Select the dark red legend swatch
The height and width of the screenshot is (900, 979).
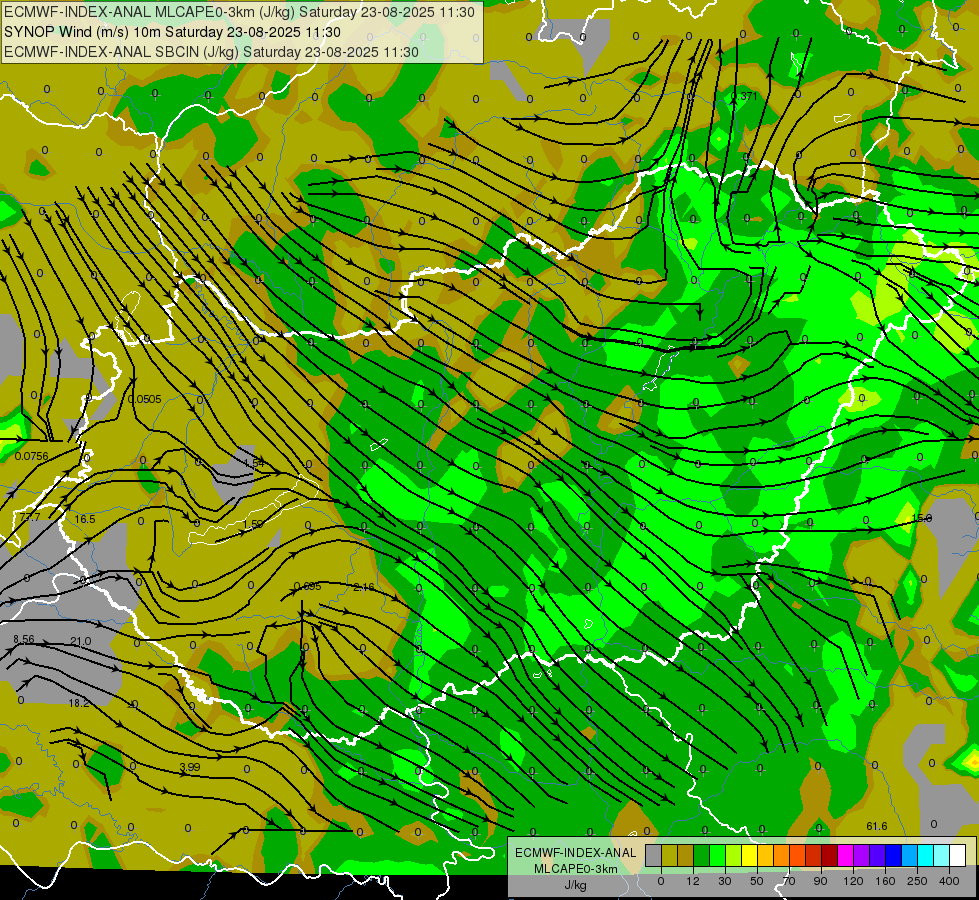point(830,856)
